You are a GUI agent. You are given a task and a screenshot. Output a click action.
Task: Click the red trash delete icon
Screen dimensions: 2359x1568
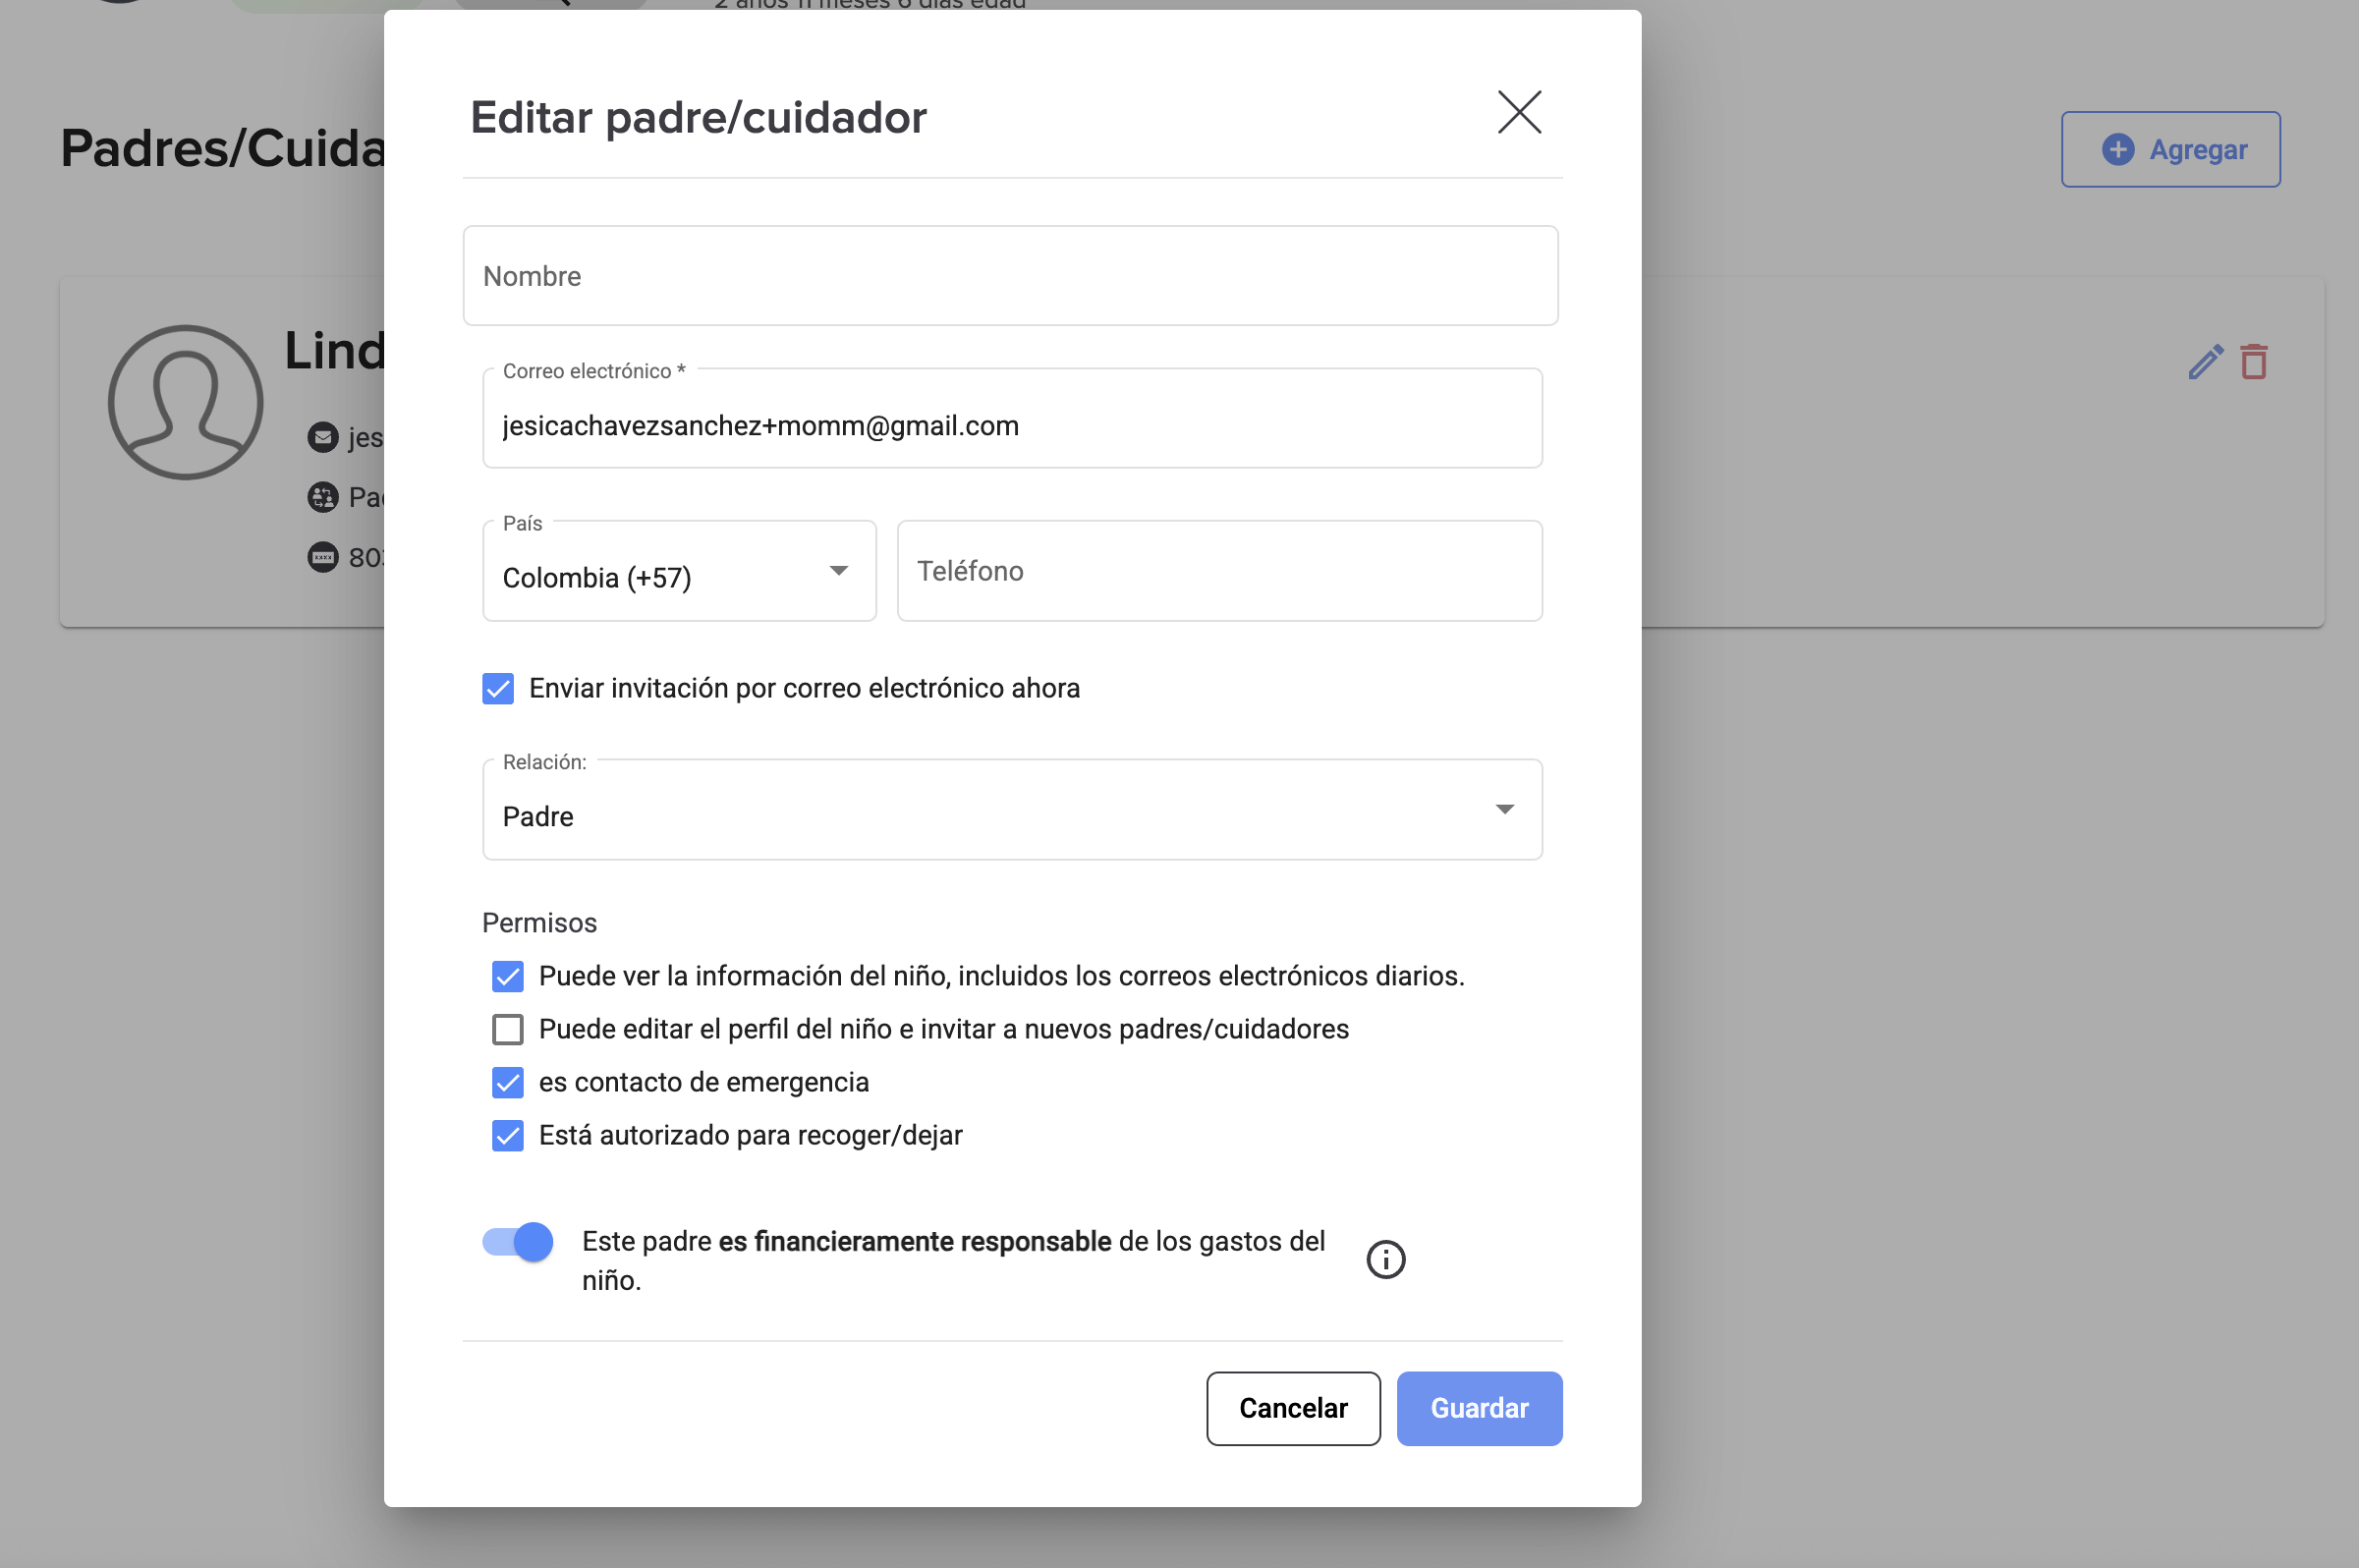2254,362
